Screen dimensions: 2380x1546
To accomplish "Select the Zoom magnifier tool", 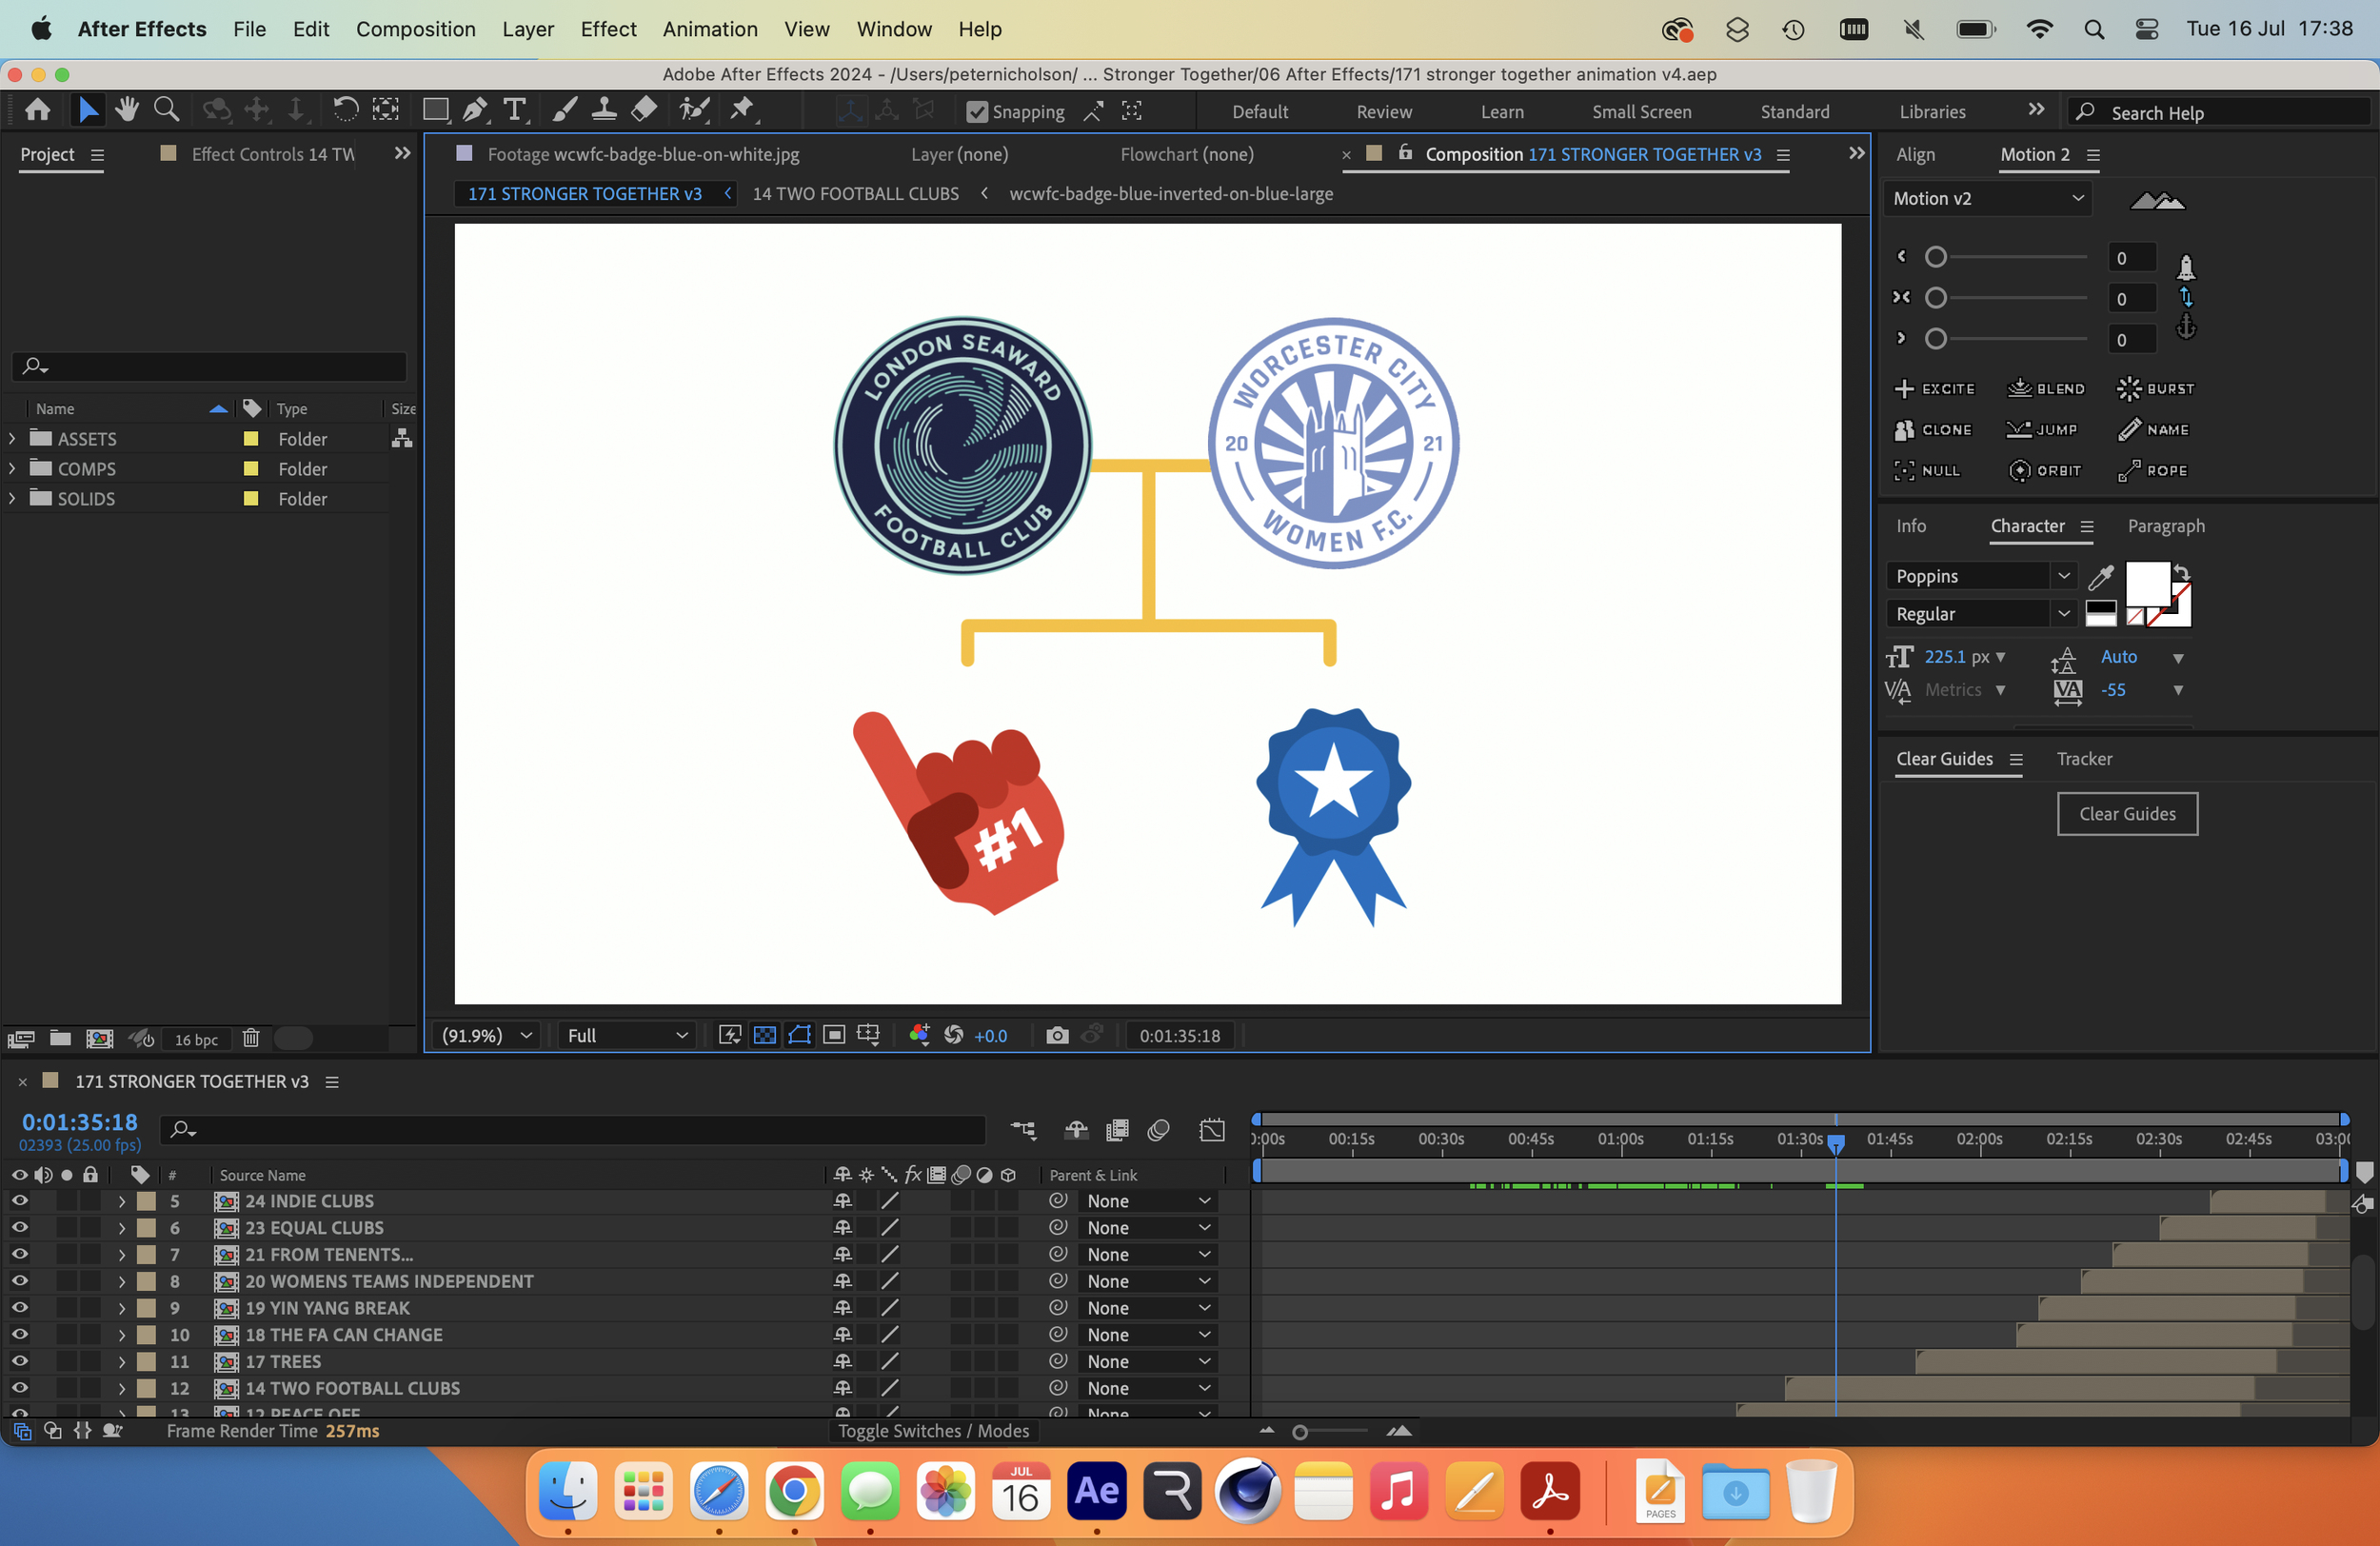I will point(166,110).
